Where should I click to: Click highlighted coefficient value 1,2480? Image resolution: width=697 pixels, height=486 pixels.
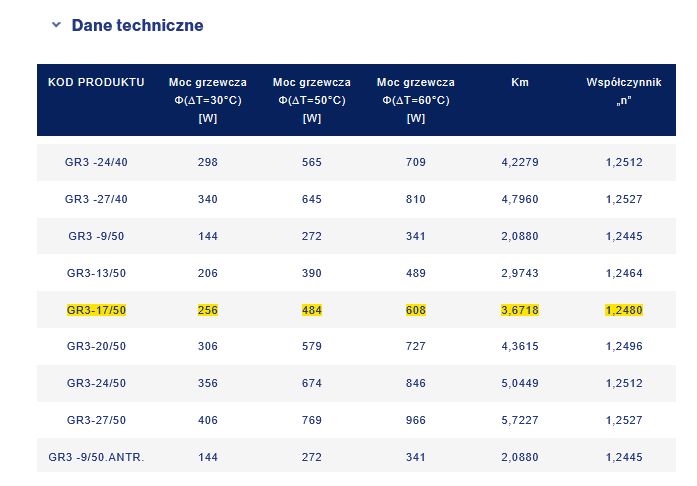[623, 310]
